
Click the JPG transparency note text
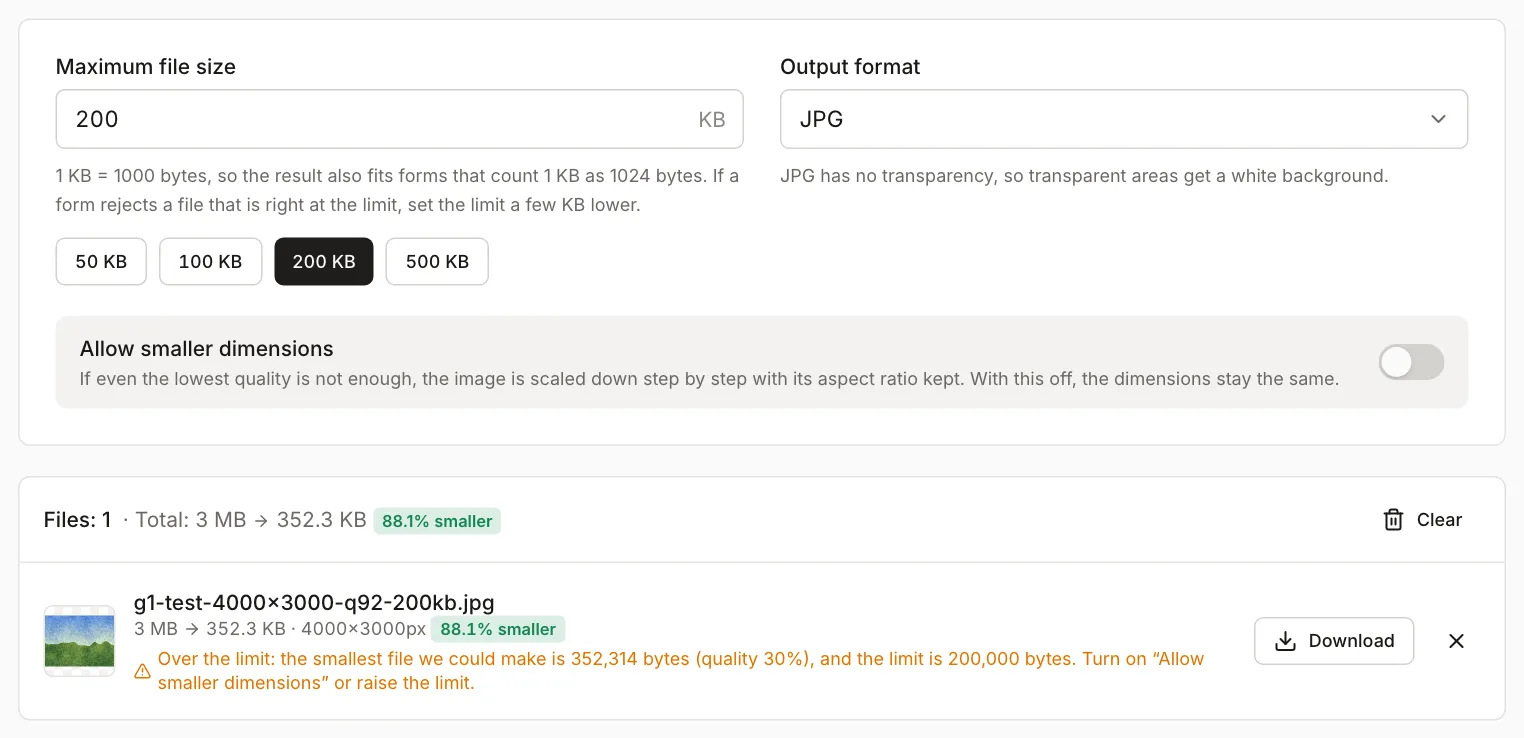(1084, 176)
